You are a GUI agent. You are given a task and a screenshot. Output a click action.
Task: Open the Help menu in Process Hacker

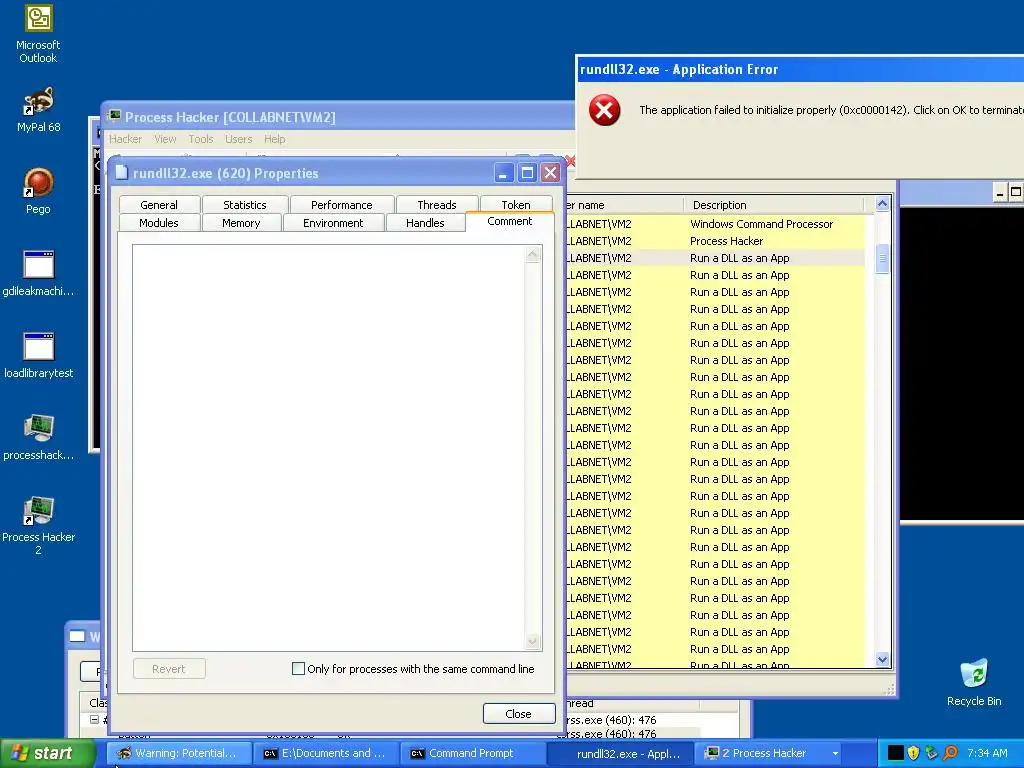pyautogui.click(x=274, y=139)
